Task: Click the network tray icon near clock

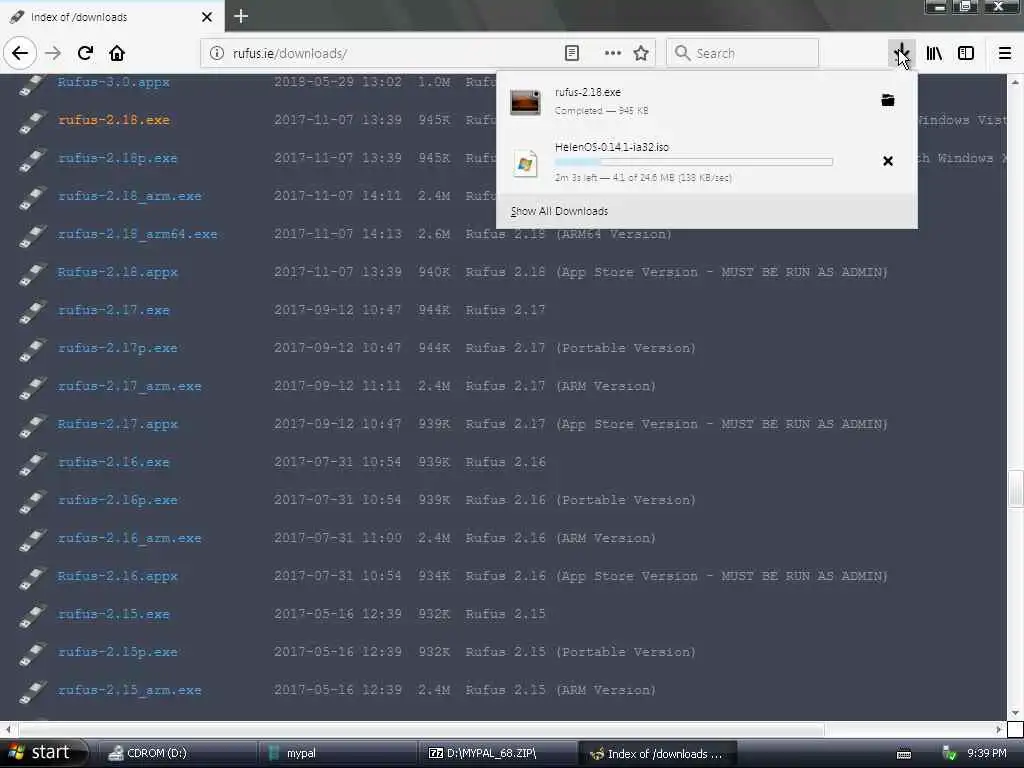Action: (950, 754)
